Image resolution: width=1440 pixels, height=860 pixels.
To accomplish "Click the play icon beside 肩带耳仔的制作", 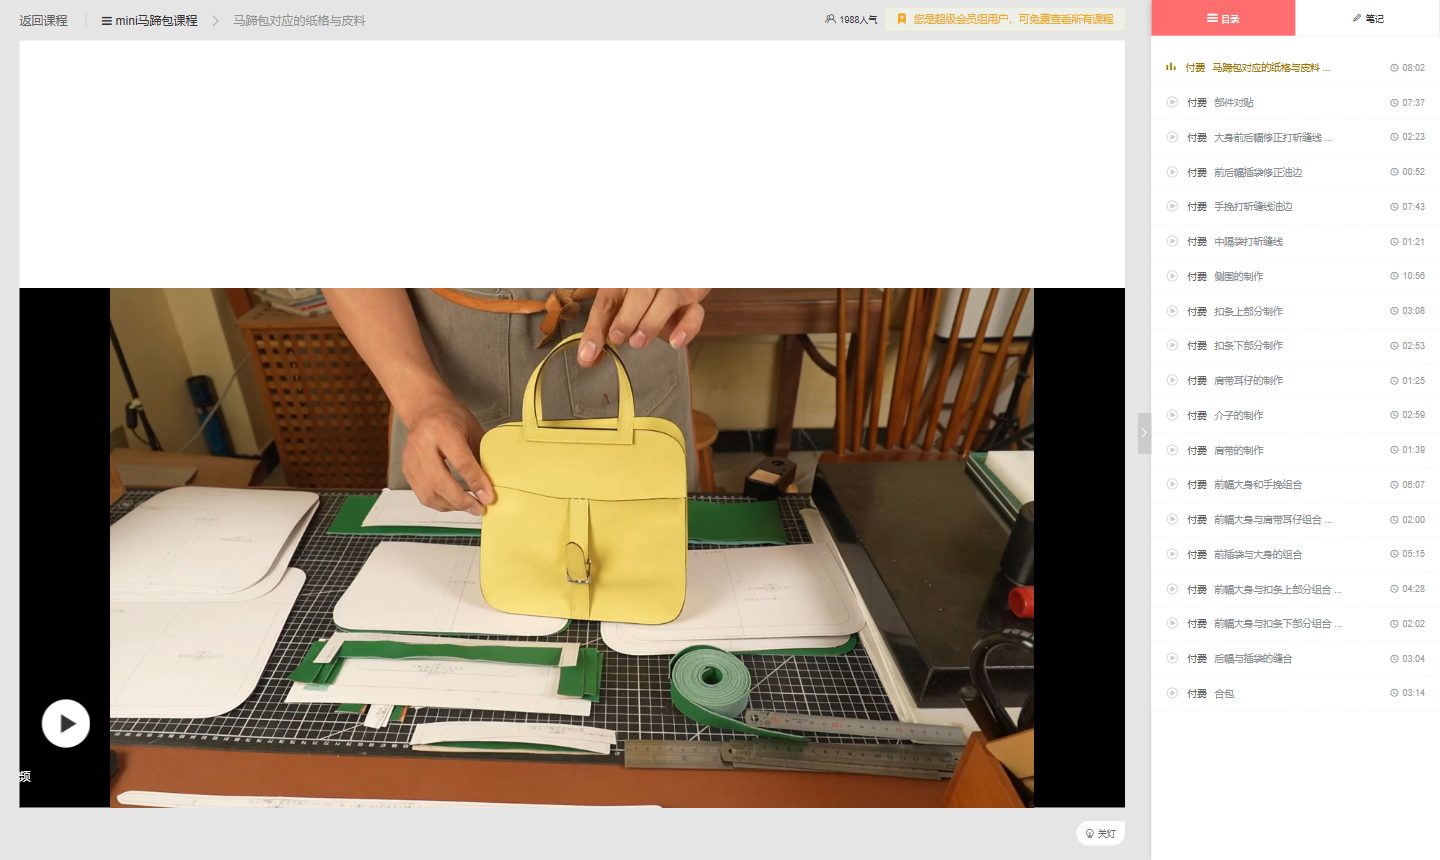I will coord(1172,380).
